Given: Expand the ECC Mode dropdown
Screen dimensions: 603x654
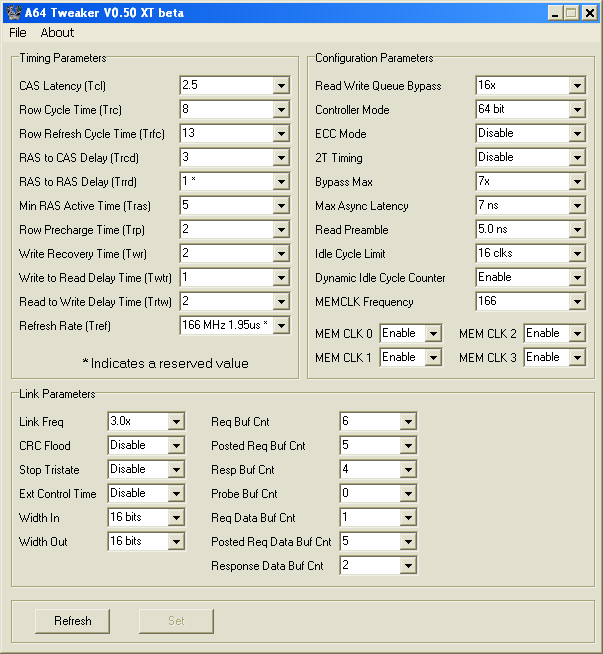Looking at the screenshot, I should 577,134.
